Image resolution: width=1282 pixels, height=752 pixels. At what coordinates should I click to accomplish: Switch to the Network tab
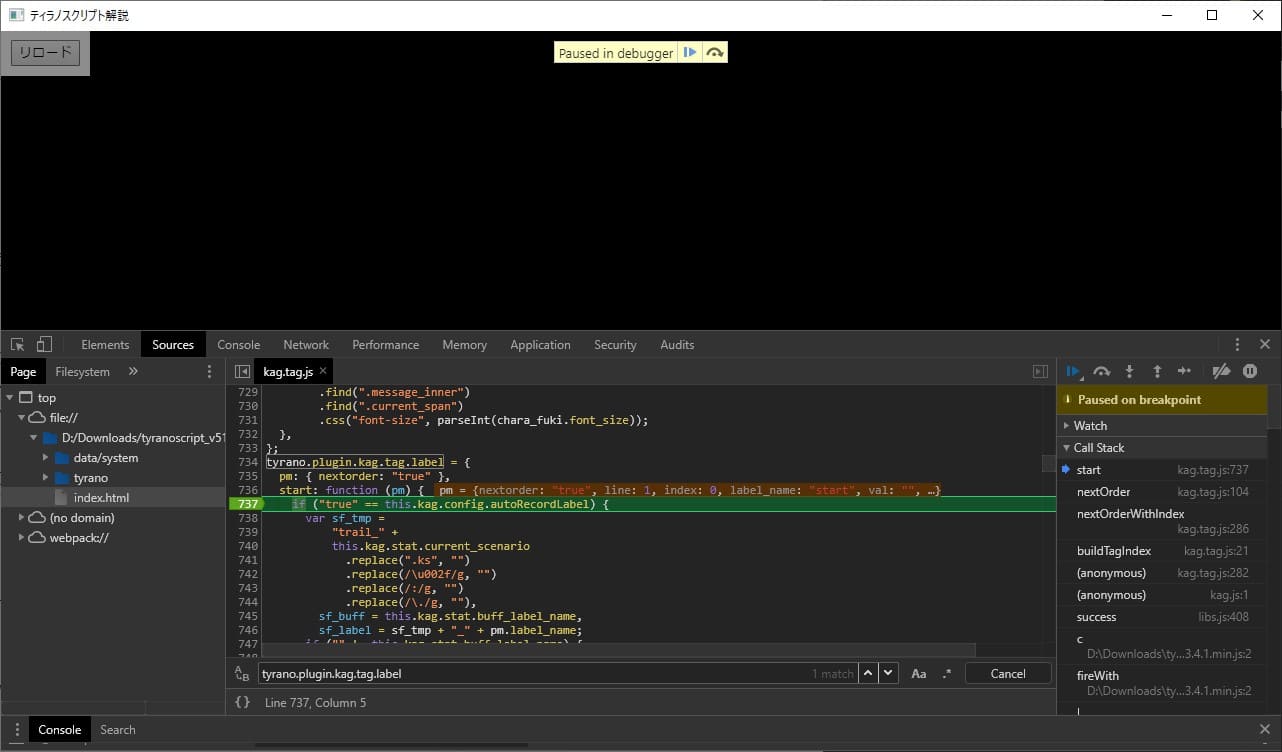(x=306, y=345)
